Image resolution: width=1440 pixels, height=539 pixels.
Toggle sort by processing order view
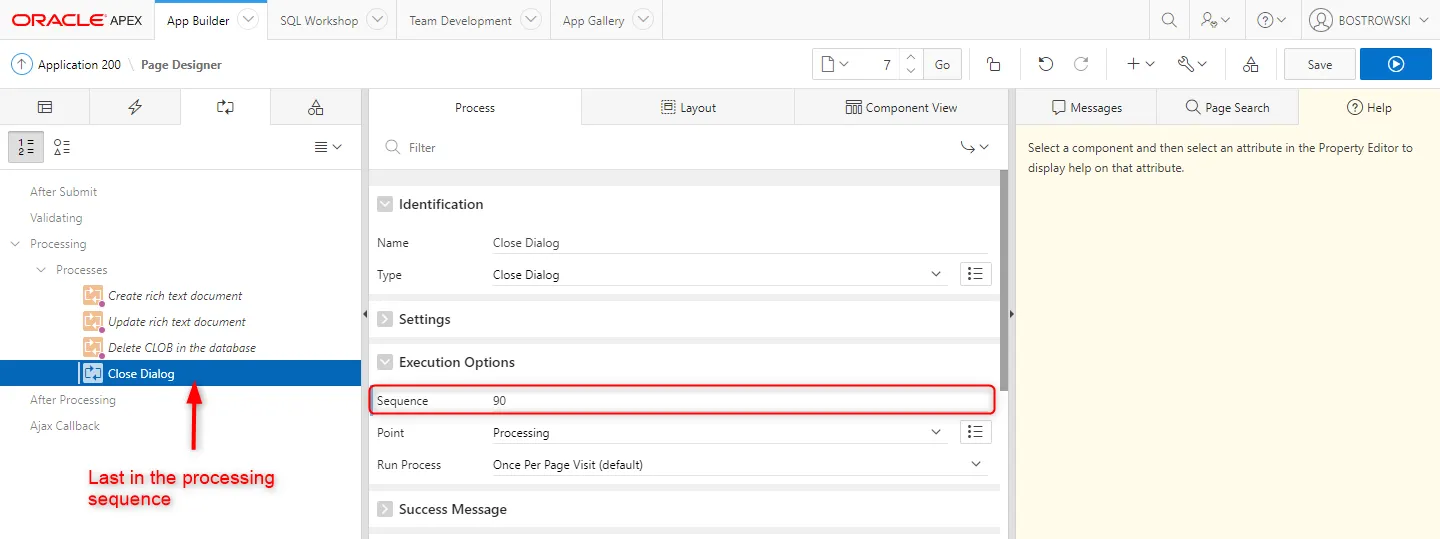tap(26, 147)
